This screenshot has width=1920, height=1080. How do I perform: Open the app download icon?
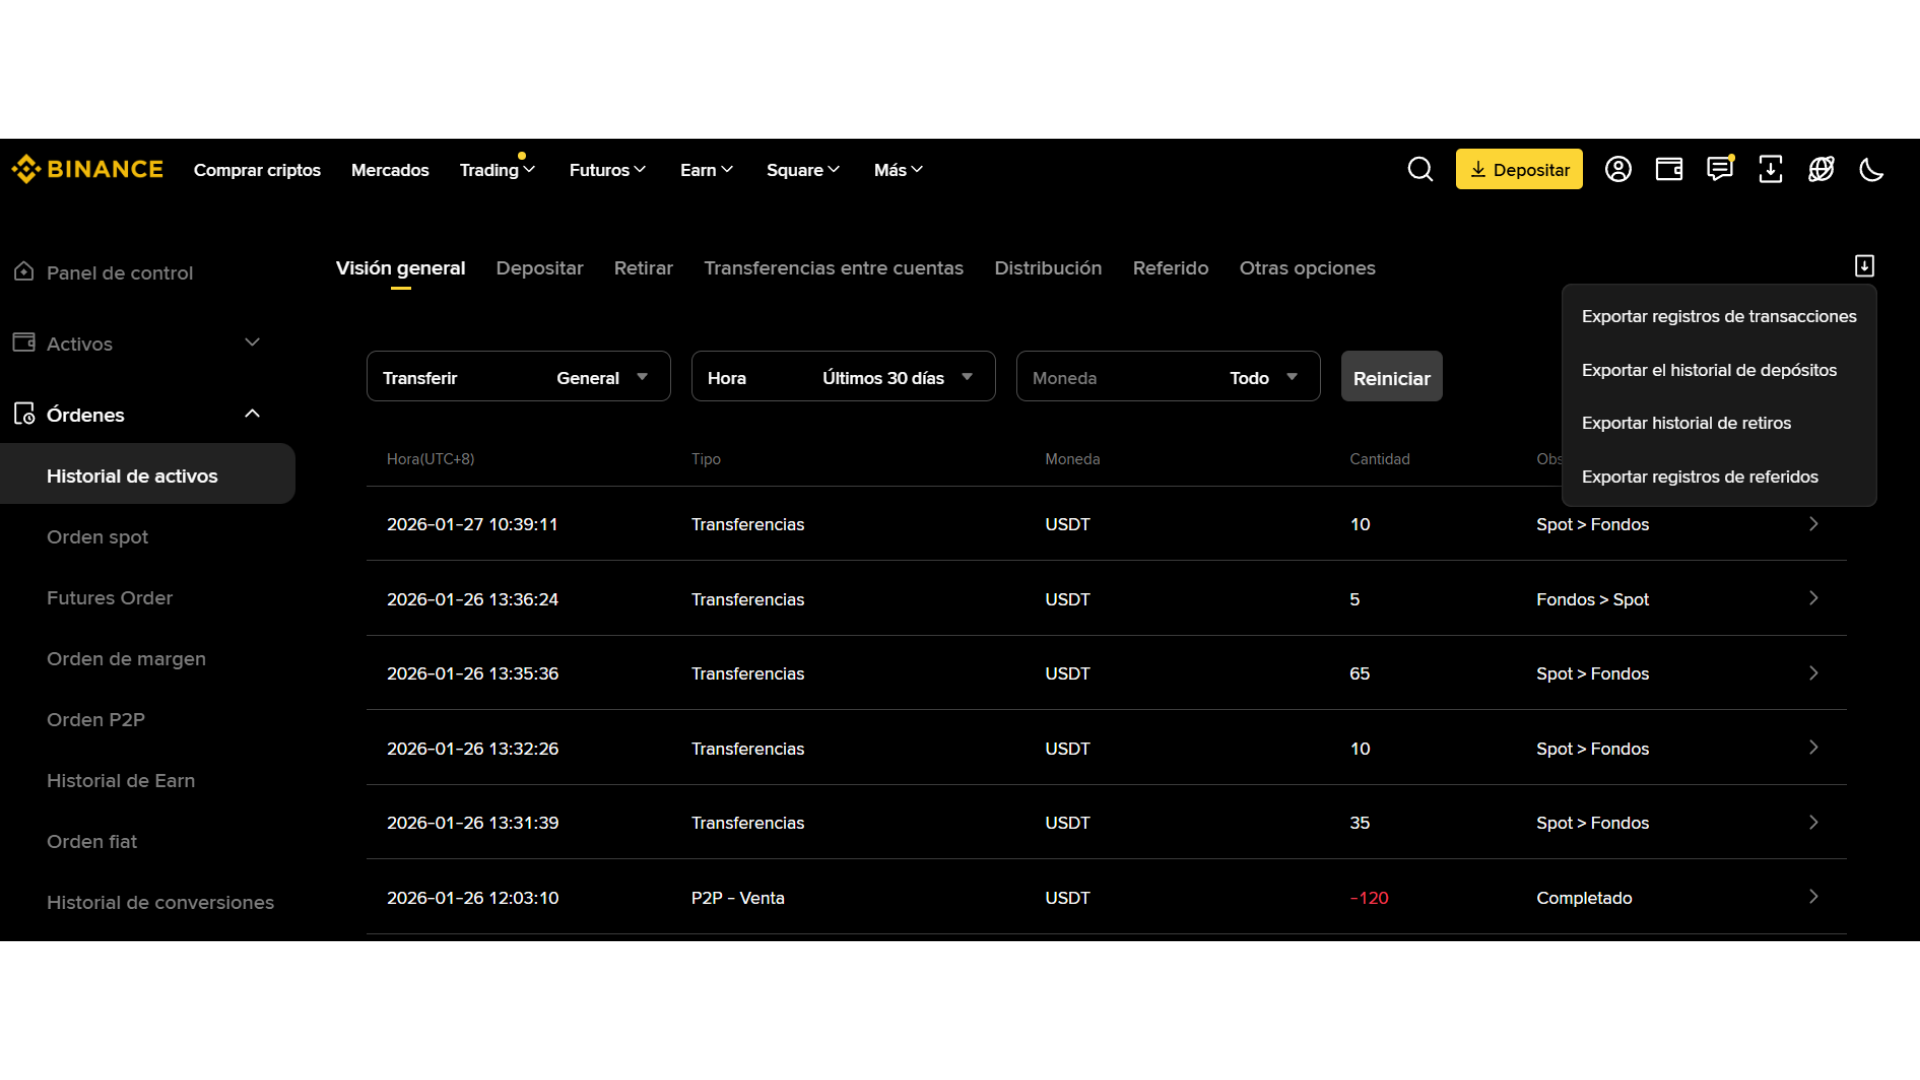(1770, 169)
